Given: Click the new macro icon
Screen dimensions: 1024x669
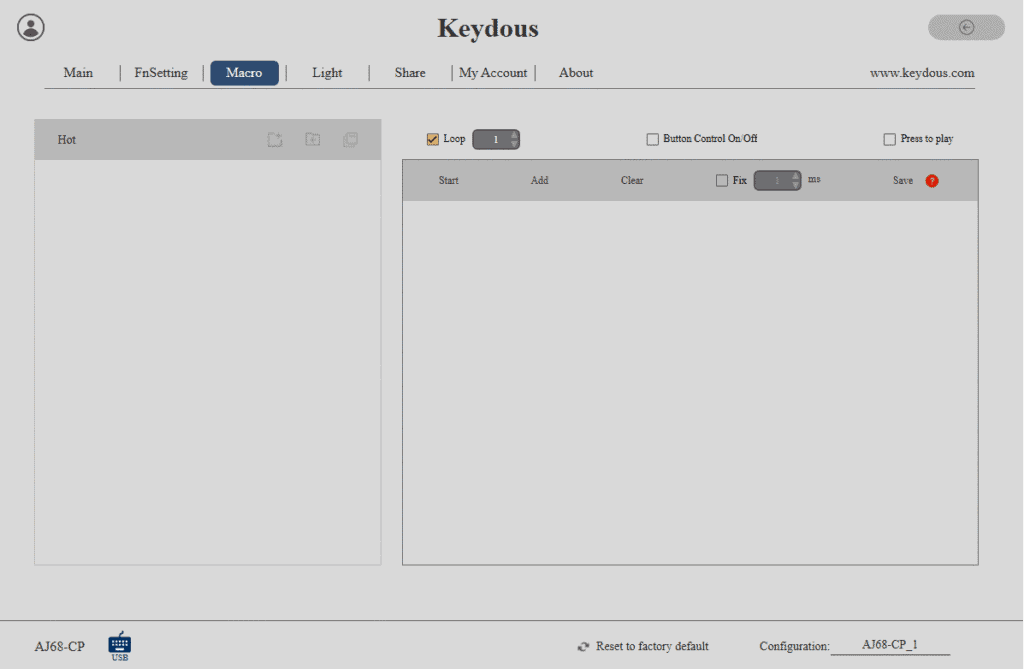Looking at the screenshot, I should click(275, 139).
